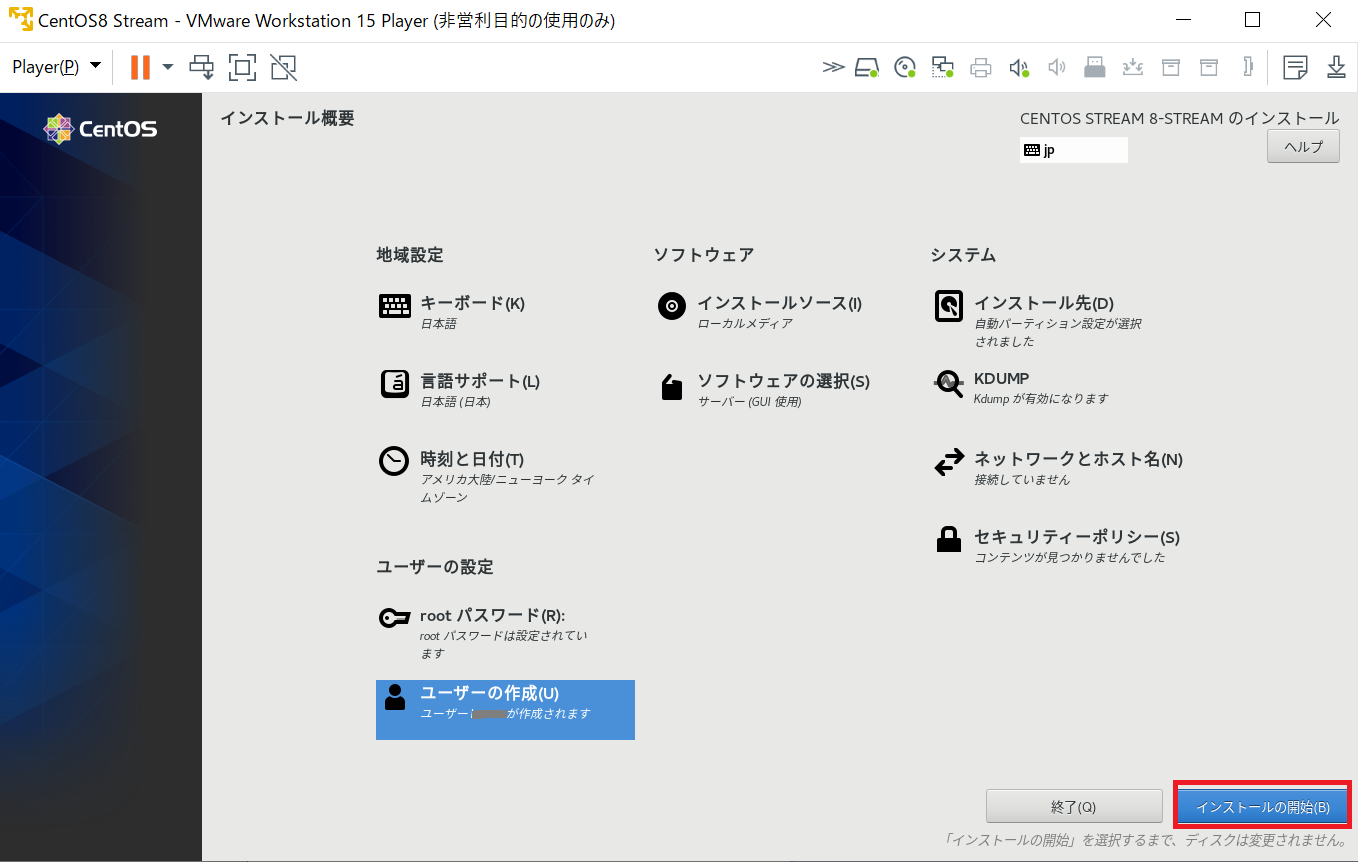1358x862 pixels.
Task: Open the Player(P) menu
Action: pyautogui.click(x=56, y=67)
